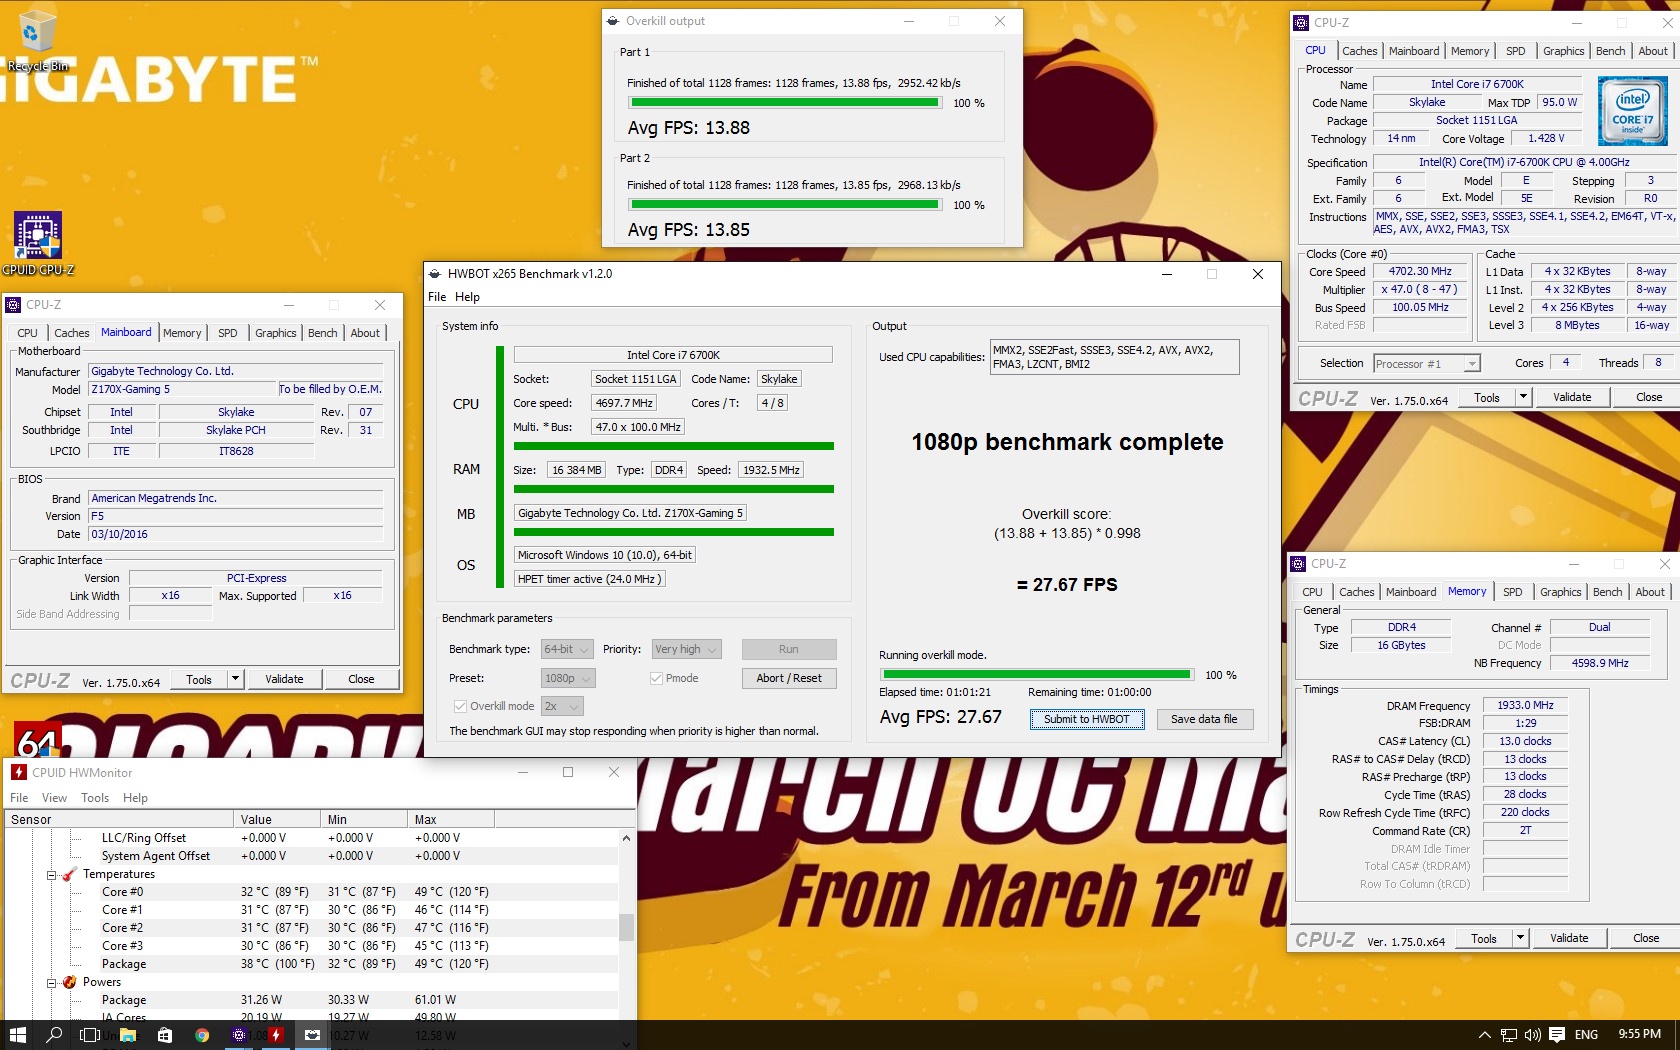The image size is (1680, 1050).
Task: Switch to SPD tab in CPU-Z Memory window
Action: coord(1513,592)
